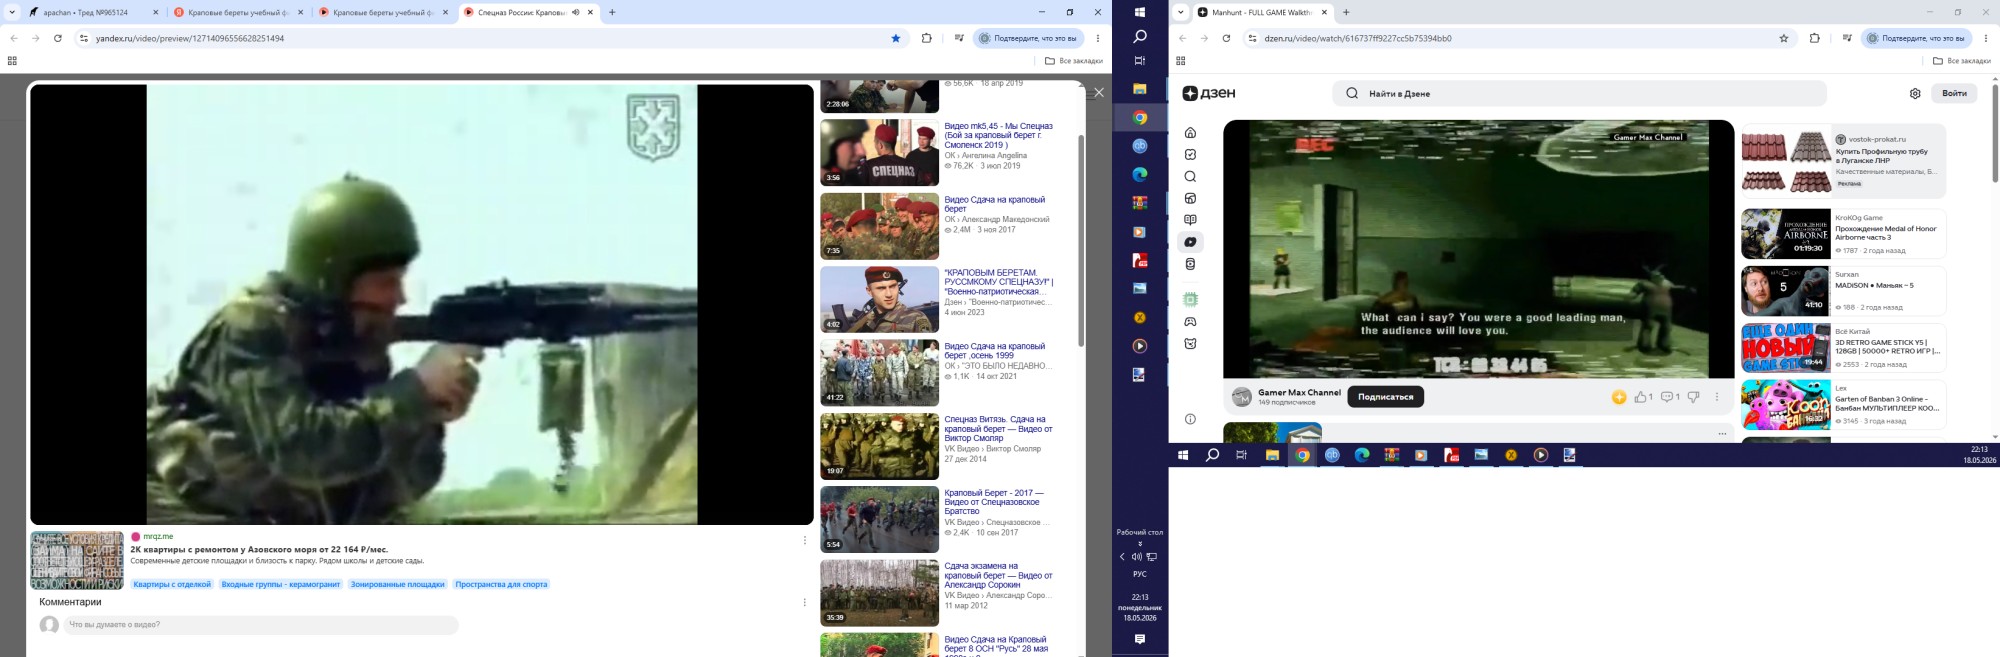Reload the Dzen page

[1226, 38]
